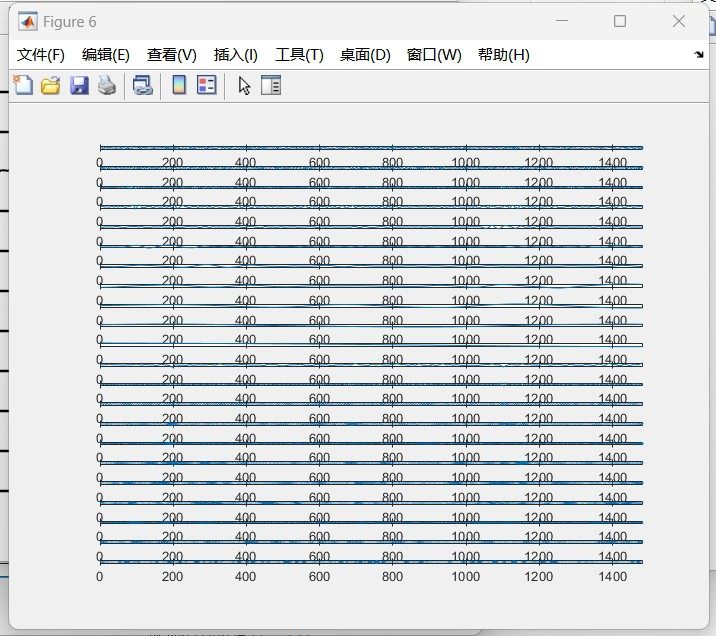This screenshot has width=716, height=636.
Task: Minimize the Figure 6 window
Action: click(x=562, y=21)
